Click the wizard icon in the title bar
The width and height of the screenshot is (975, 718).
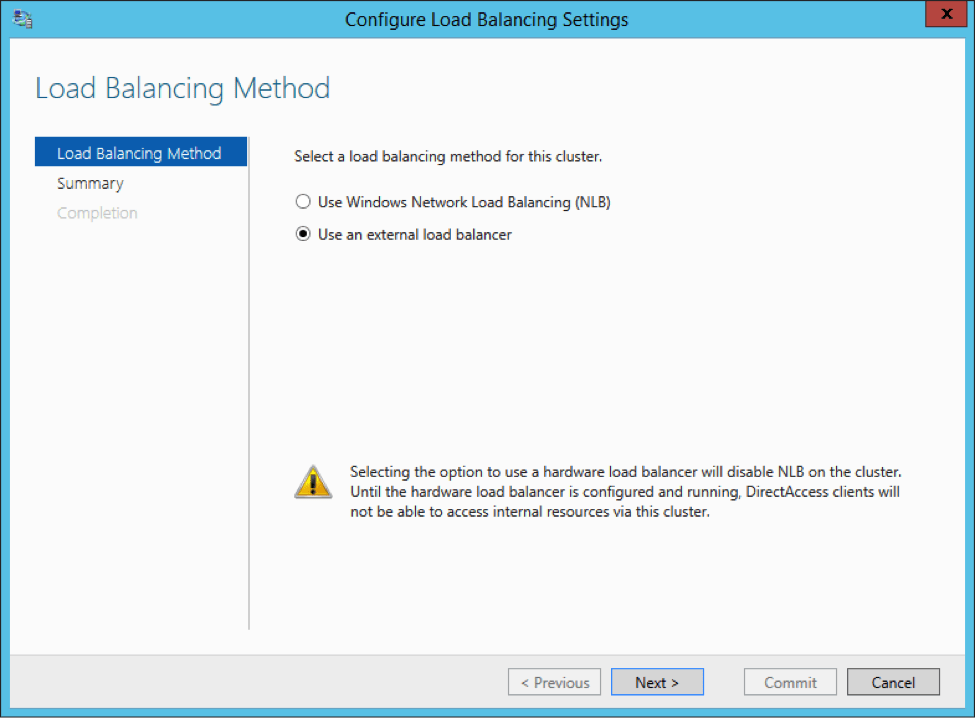(21, 19)
